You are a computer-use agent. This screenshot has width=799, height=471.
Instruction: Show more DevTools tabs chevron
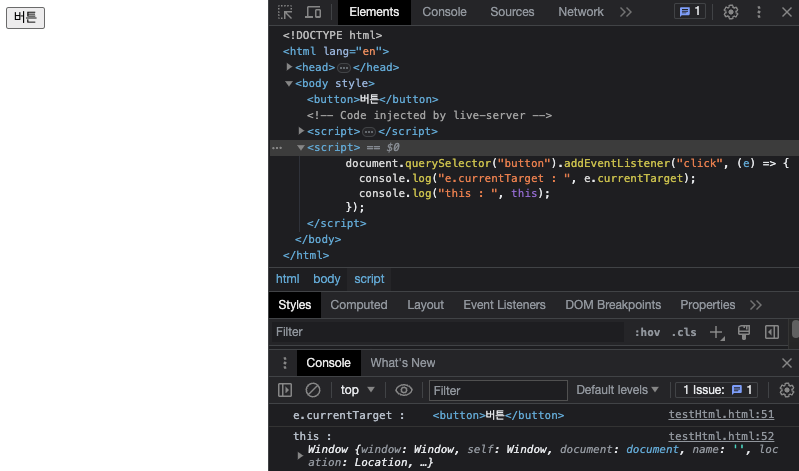[x=626, y=12]
